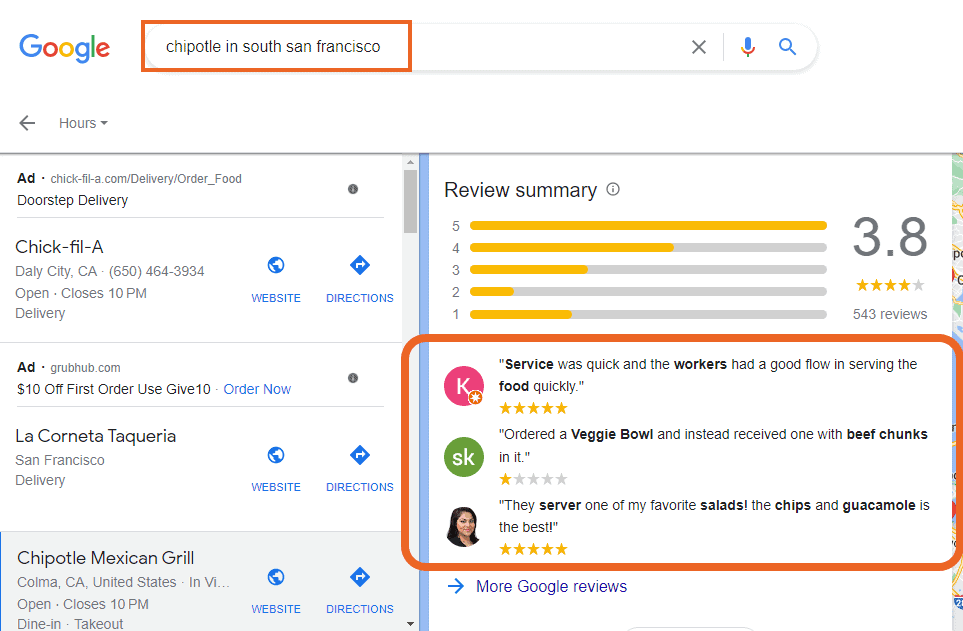
Task: Select the 3-star rating bar
Action: pos(648,270)
